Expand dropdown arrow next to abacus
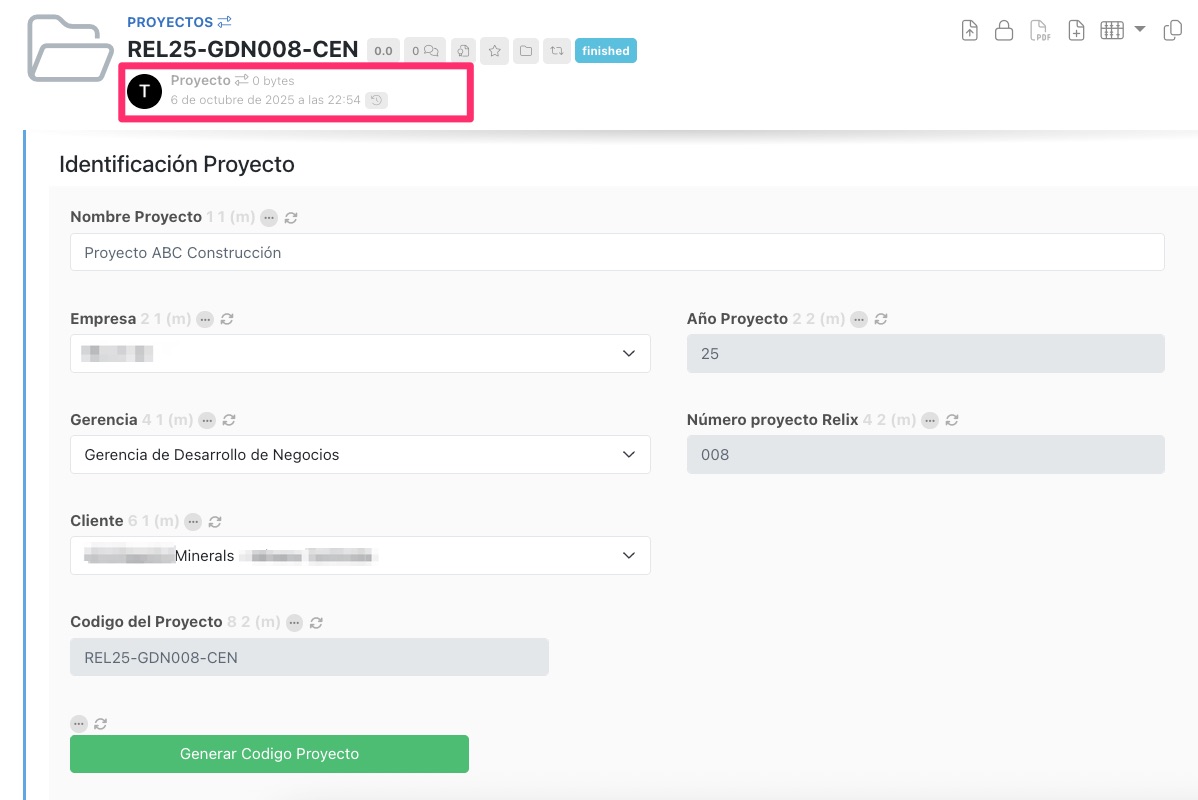 (x=1140, y=30)
